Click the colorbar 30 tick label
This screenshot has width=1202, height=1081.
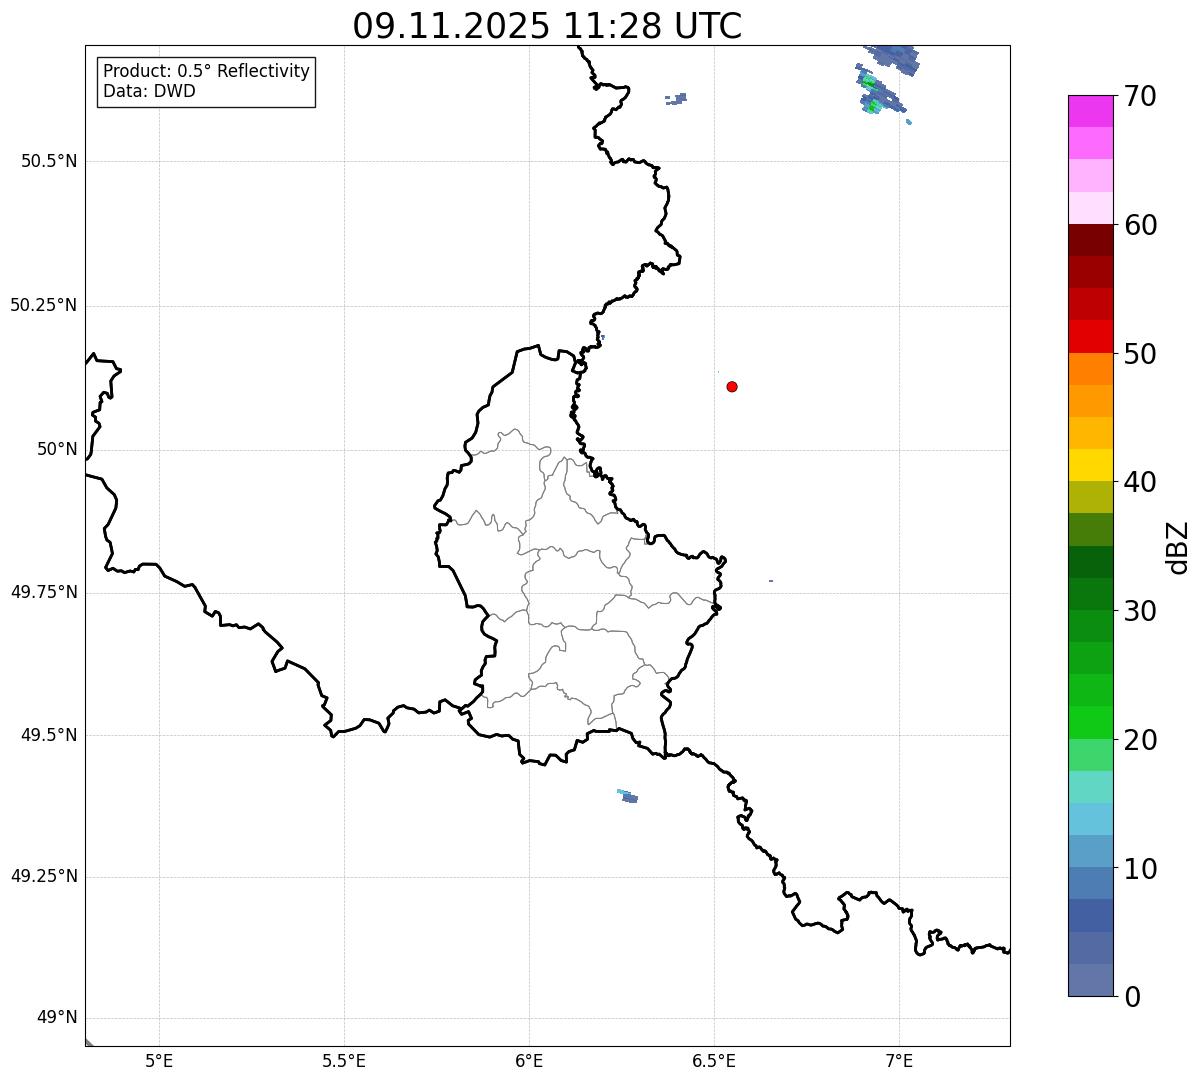[1140, 610]
